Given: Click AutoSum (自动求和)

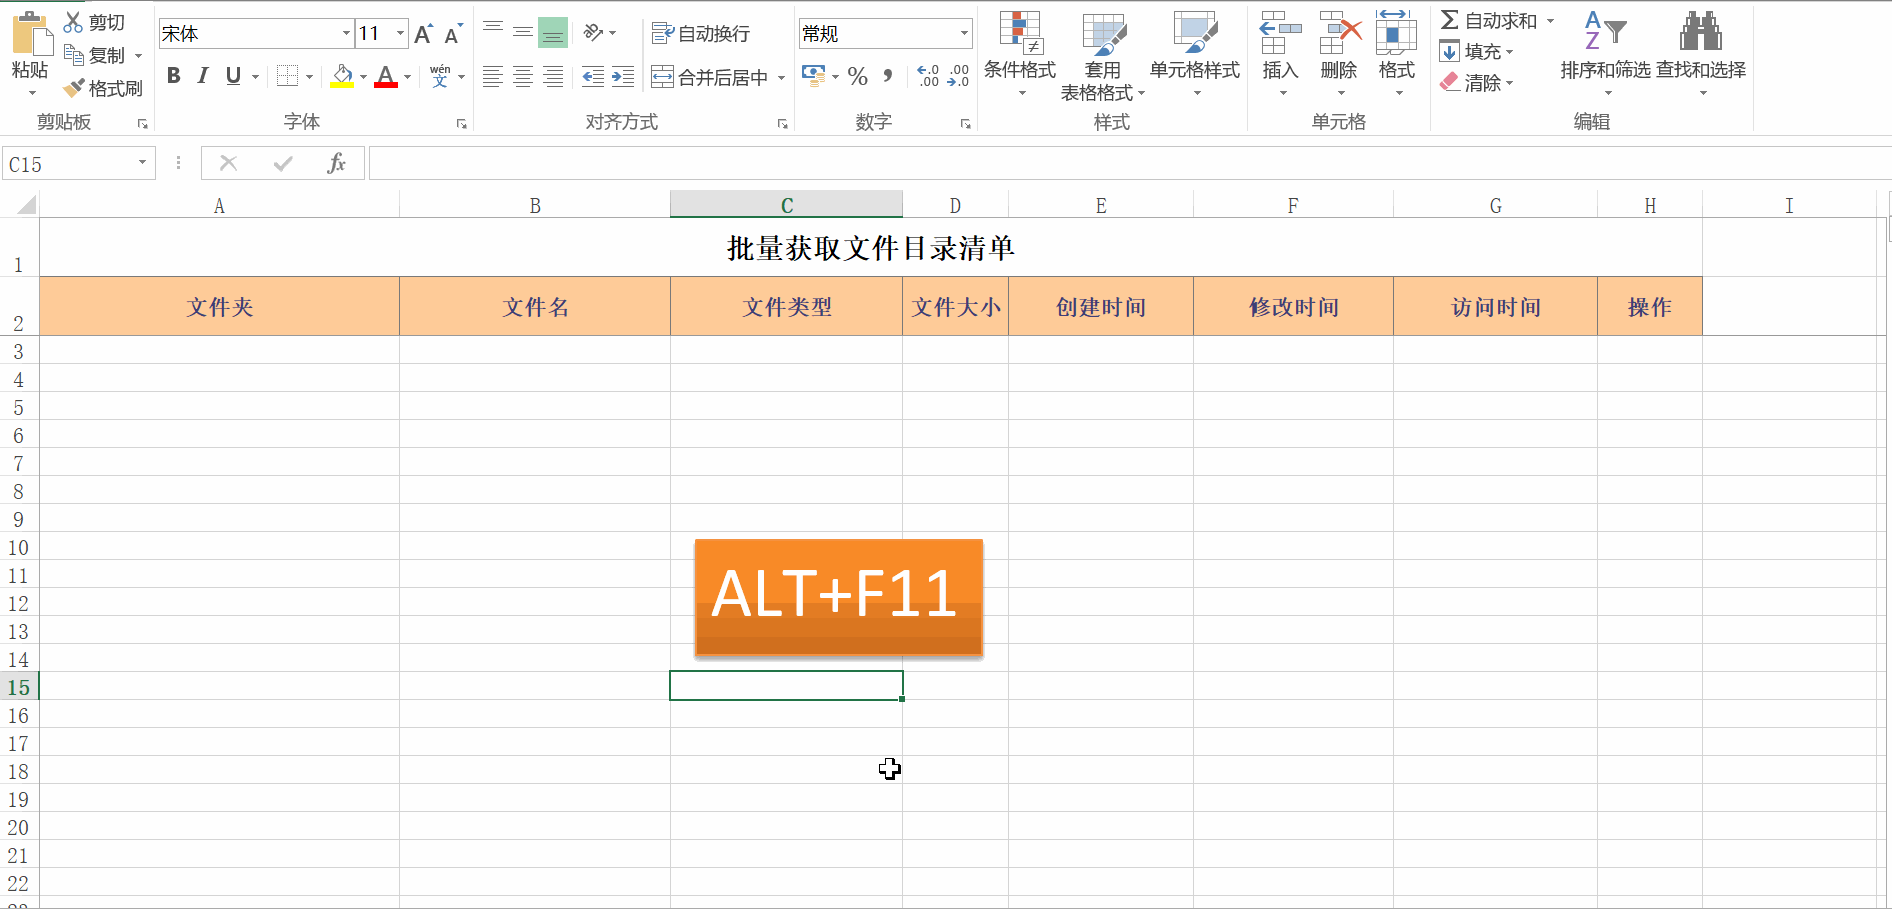Looking at the screenshot, I should pos(1489,21).
